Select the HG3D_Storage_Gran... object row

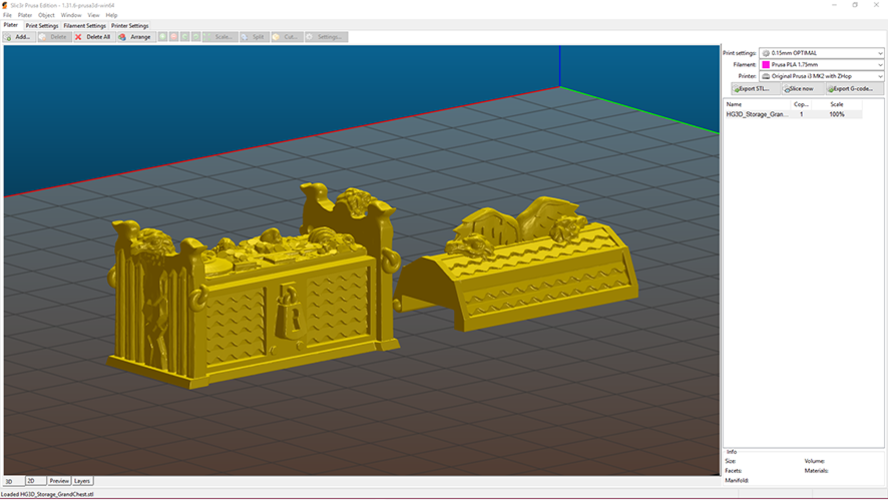point(793,114)
